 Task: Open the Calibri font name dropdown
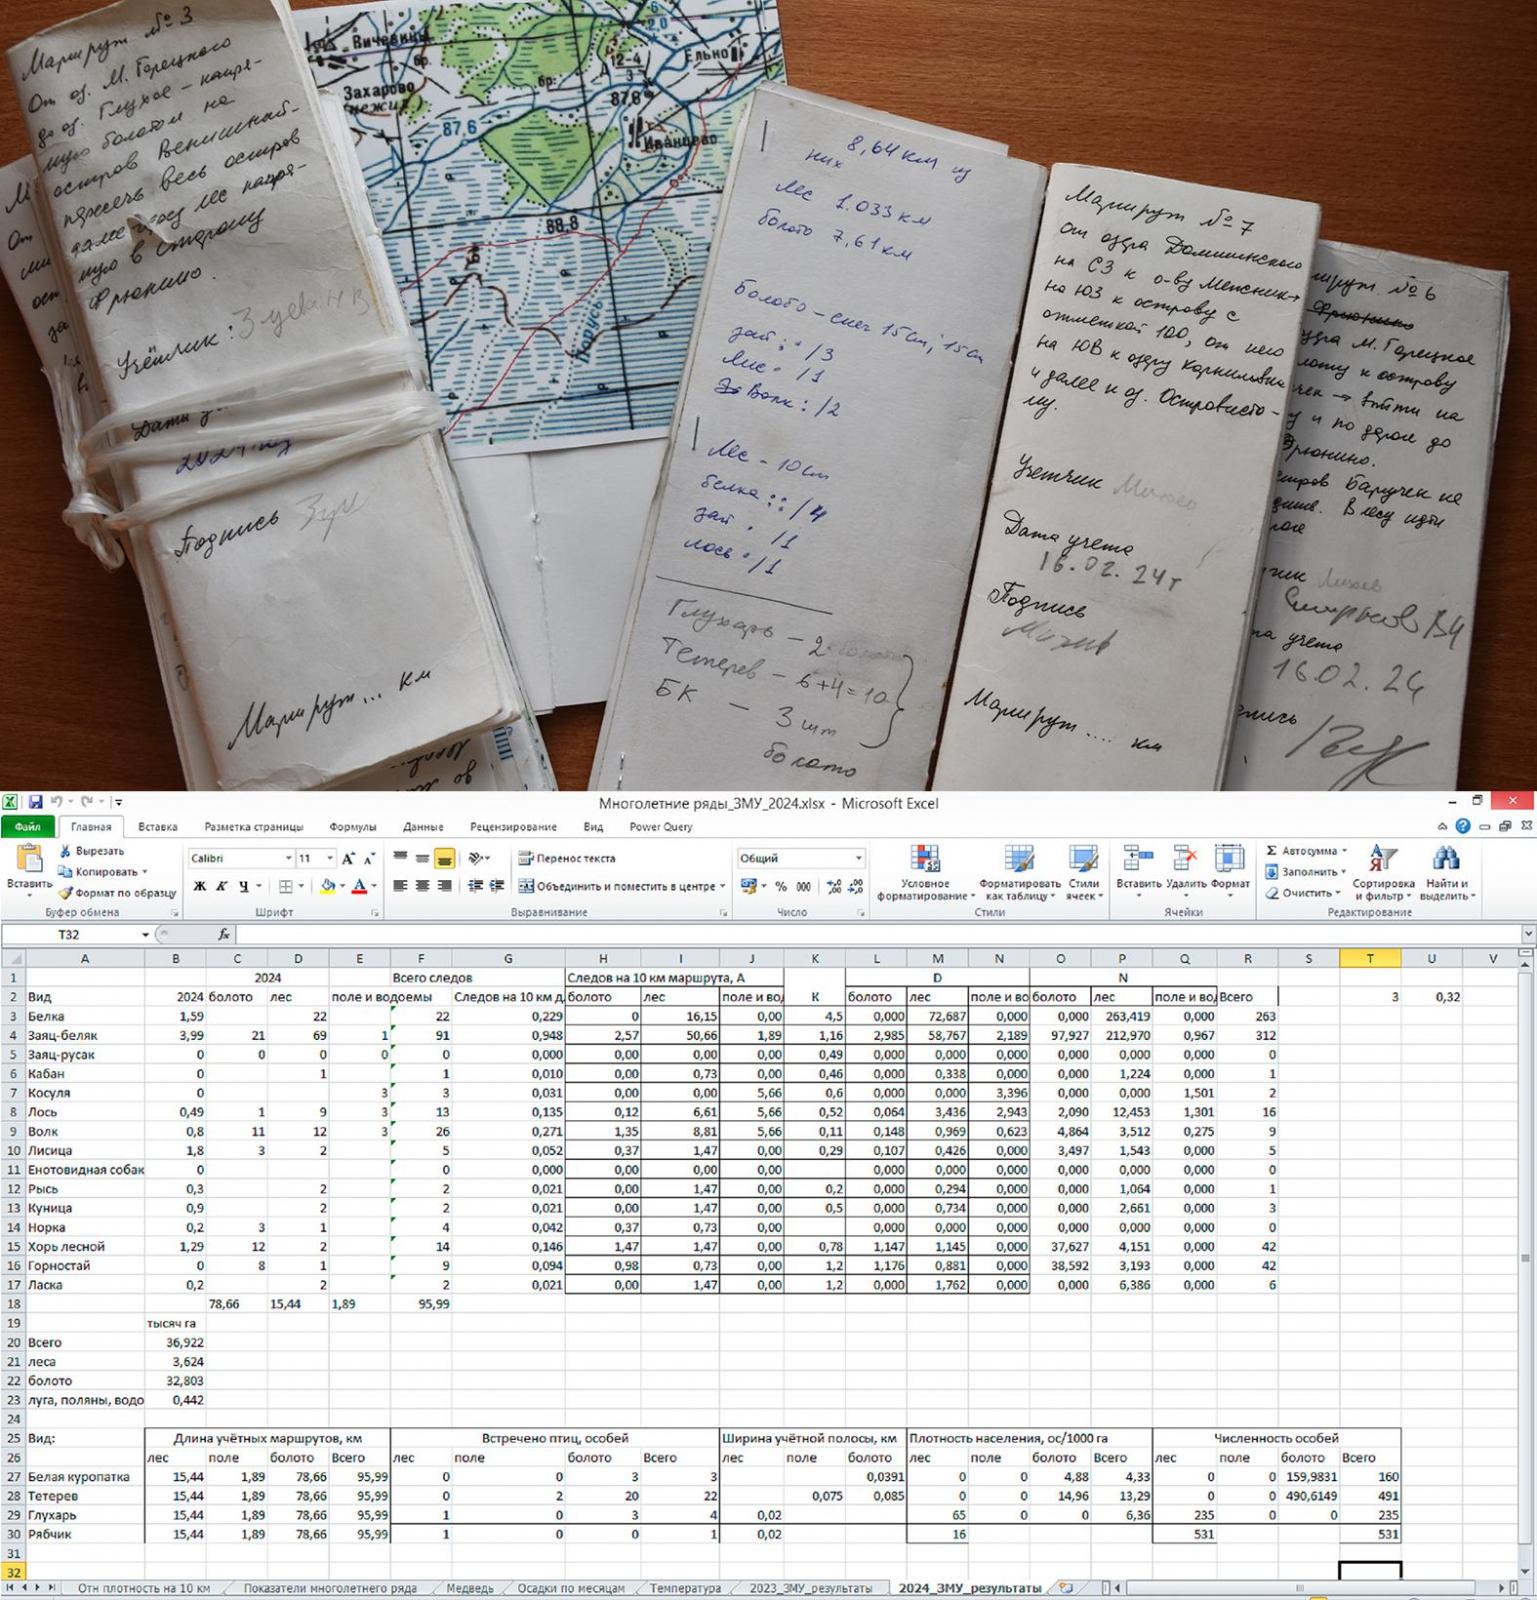point(288,859)
